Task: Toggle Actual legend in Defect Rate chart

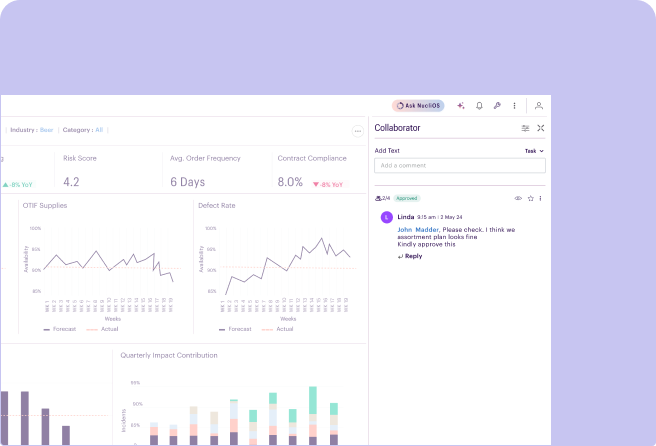Action: pos(277,329)
